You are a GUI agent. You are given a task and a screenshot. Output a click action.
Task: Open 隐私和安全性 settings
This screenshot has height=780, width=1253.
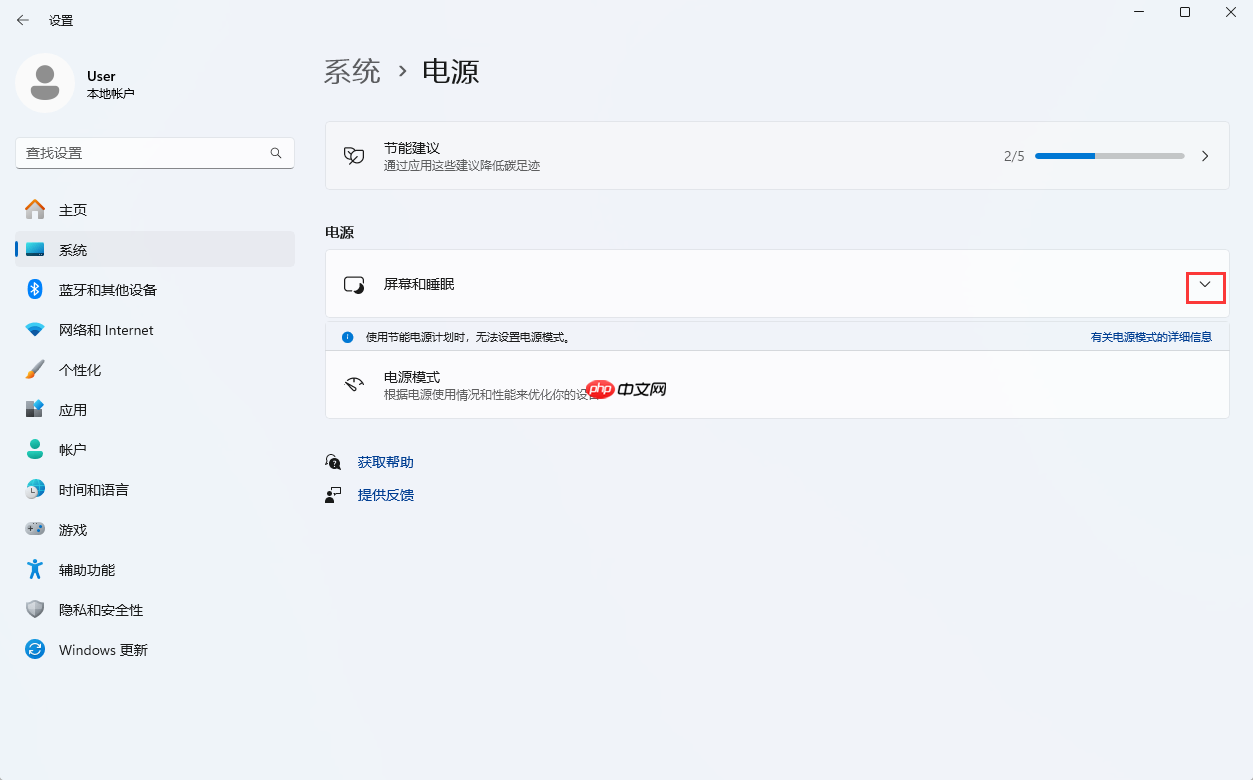tap(100, 609)
